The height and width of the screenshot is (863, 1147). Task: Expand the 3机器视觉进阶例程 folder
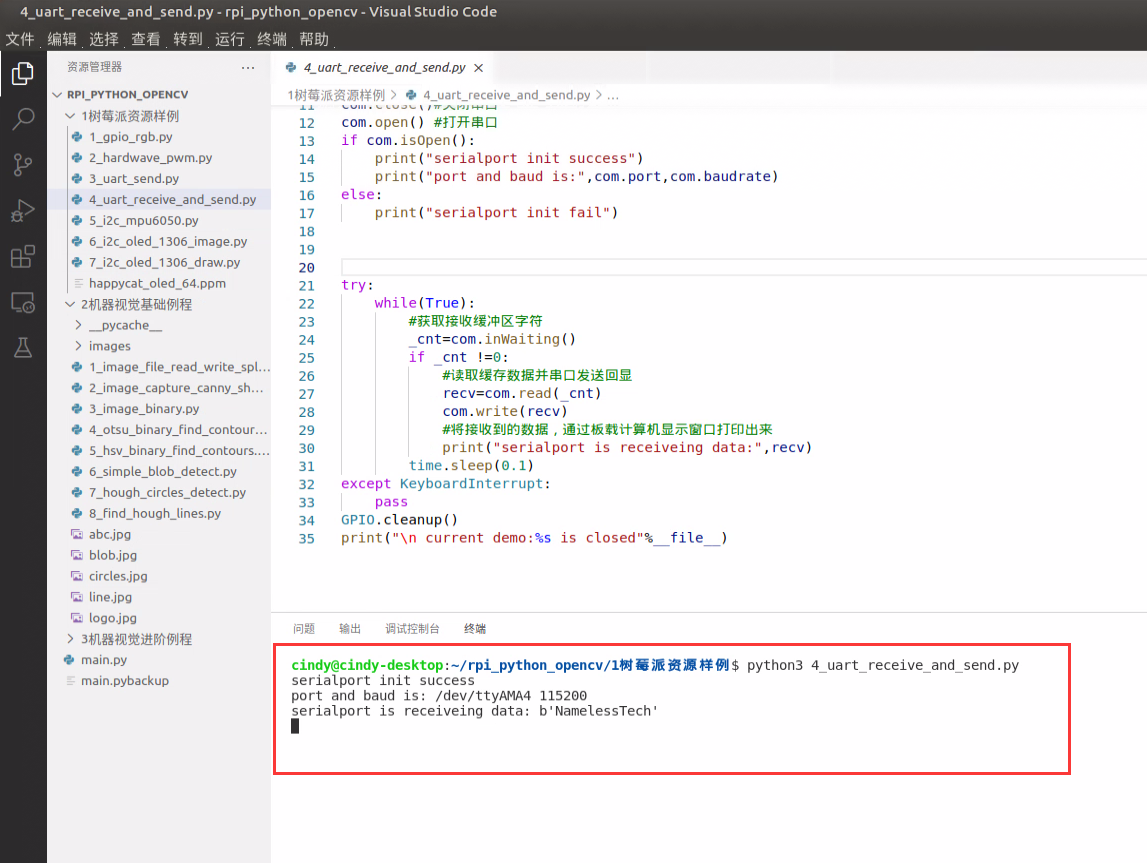coord(70,639)
